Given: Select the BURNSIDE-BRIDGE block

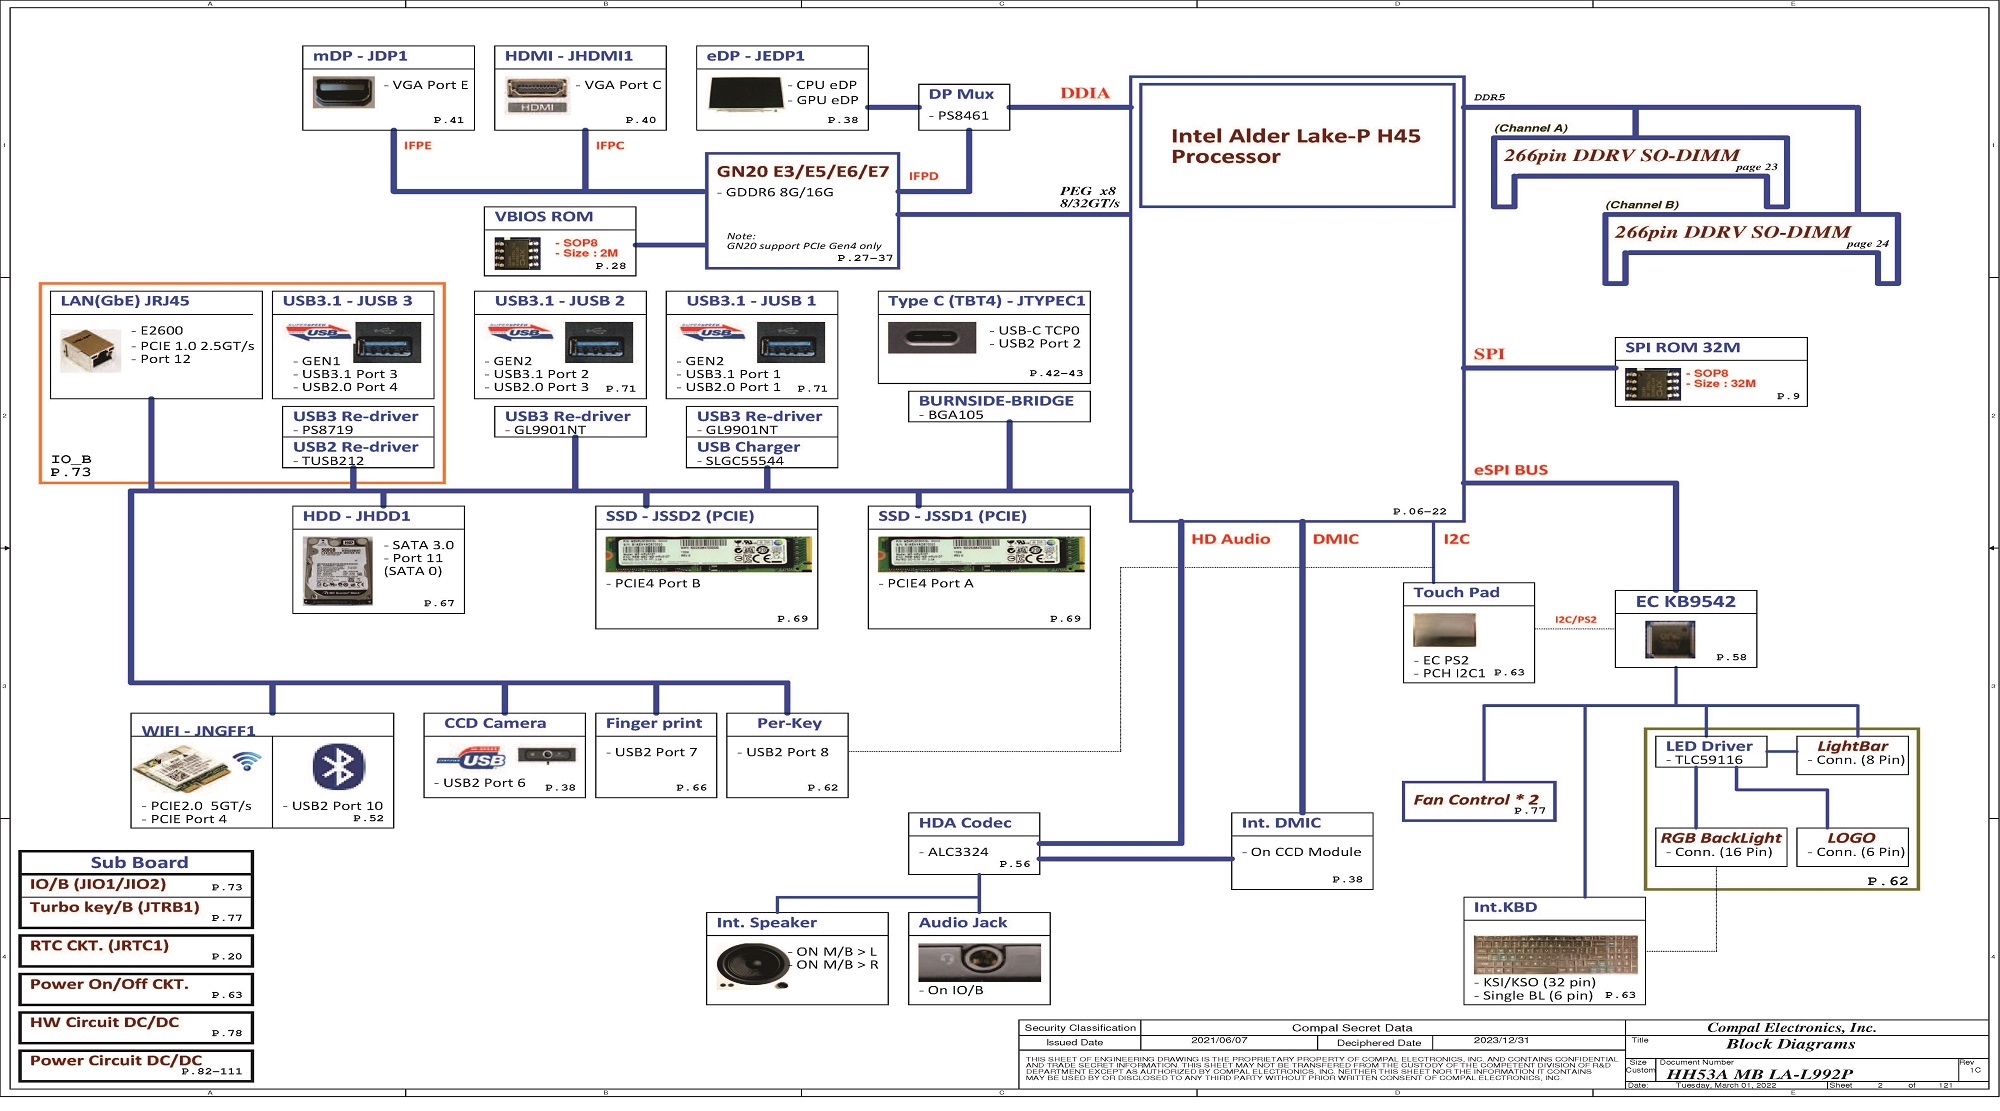Looking at the screenshot, I should point(998,406).
